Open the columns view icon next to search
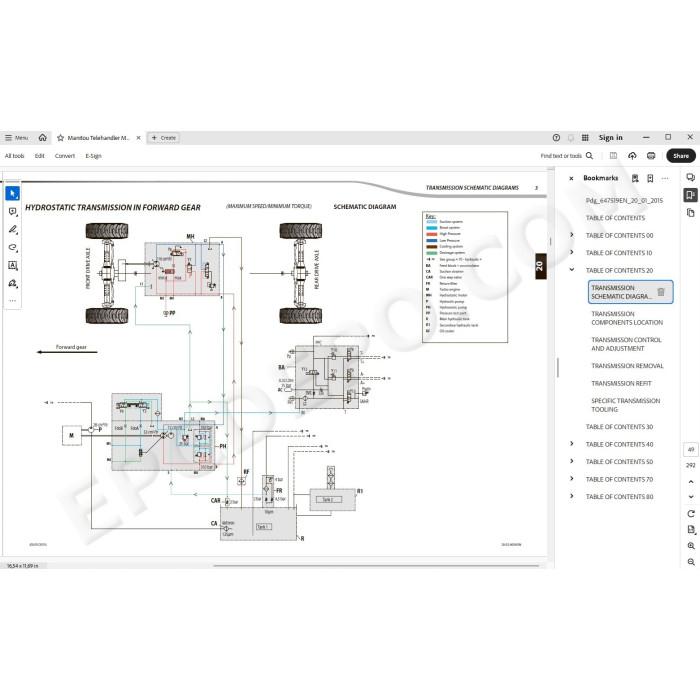The height and width of the screenshot is (700, 700). 613,156
